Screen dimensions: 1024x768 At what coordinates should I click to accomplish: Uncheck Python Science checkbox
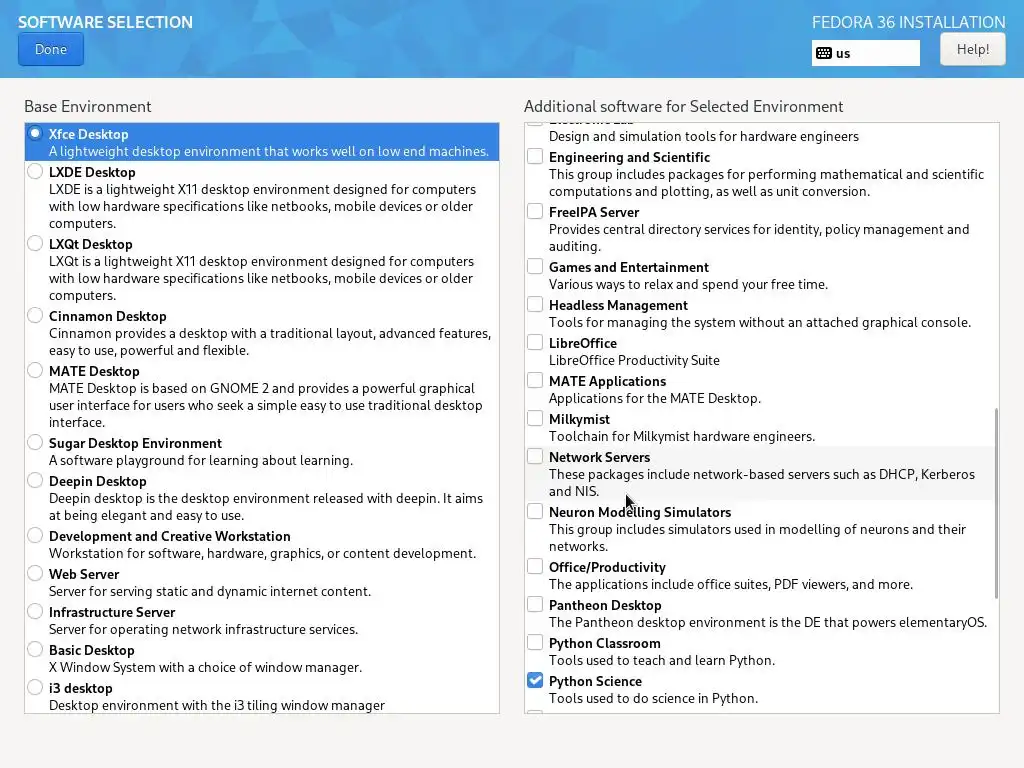point(535,680)
